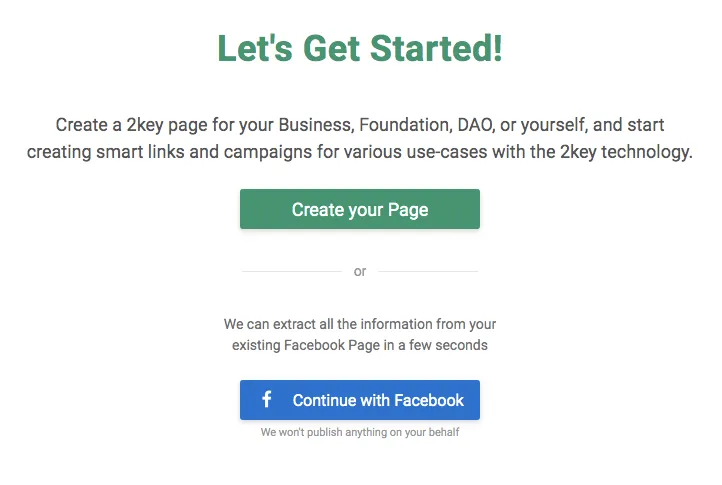Image resolution: width=722 pixels, height=485 pixels.
Task: Click the line left of 'or'
Action: click(x=292, y=271)
